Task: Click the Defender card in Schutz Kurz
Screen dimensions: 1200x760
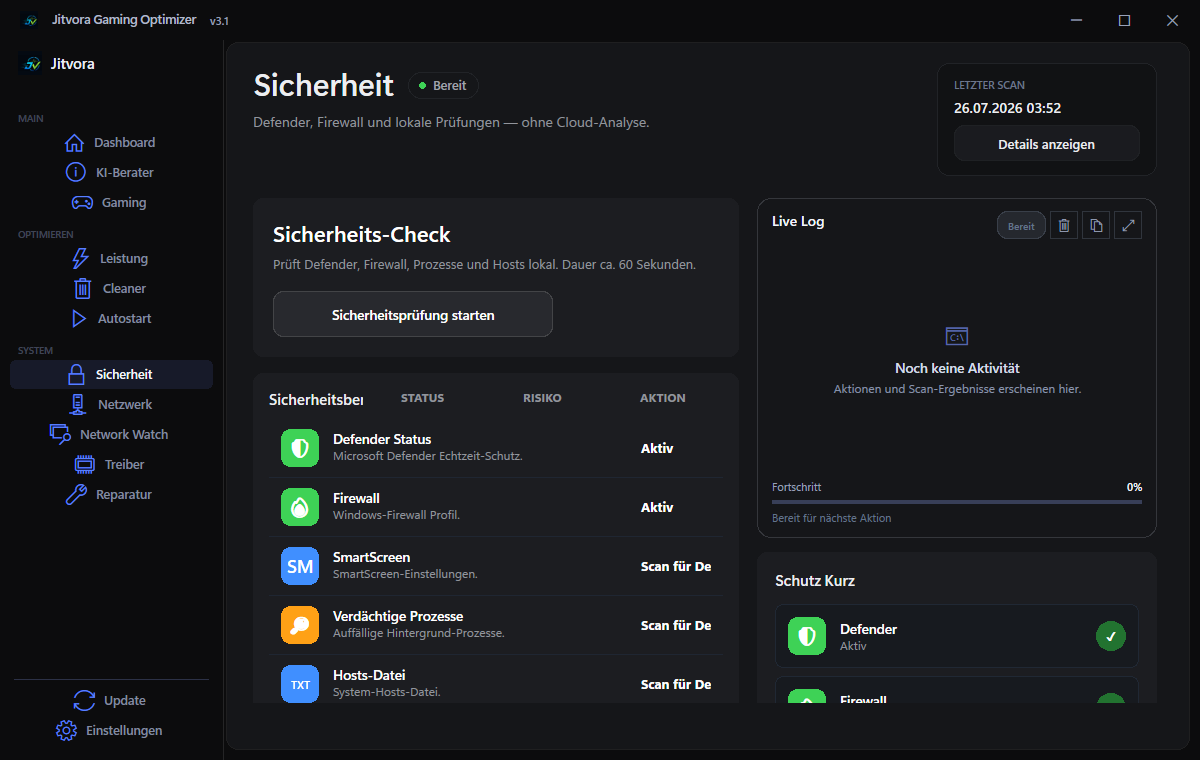Action: (x=957, y=636)
